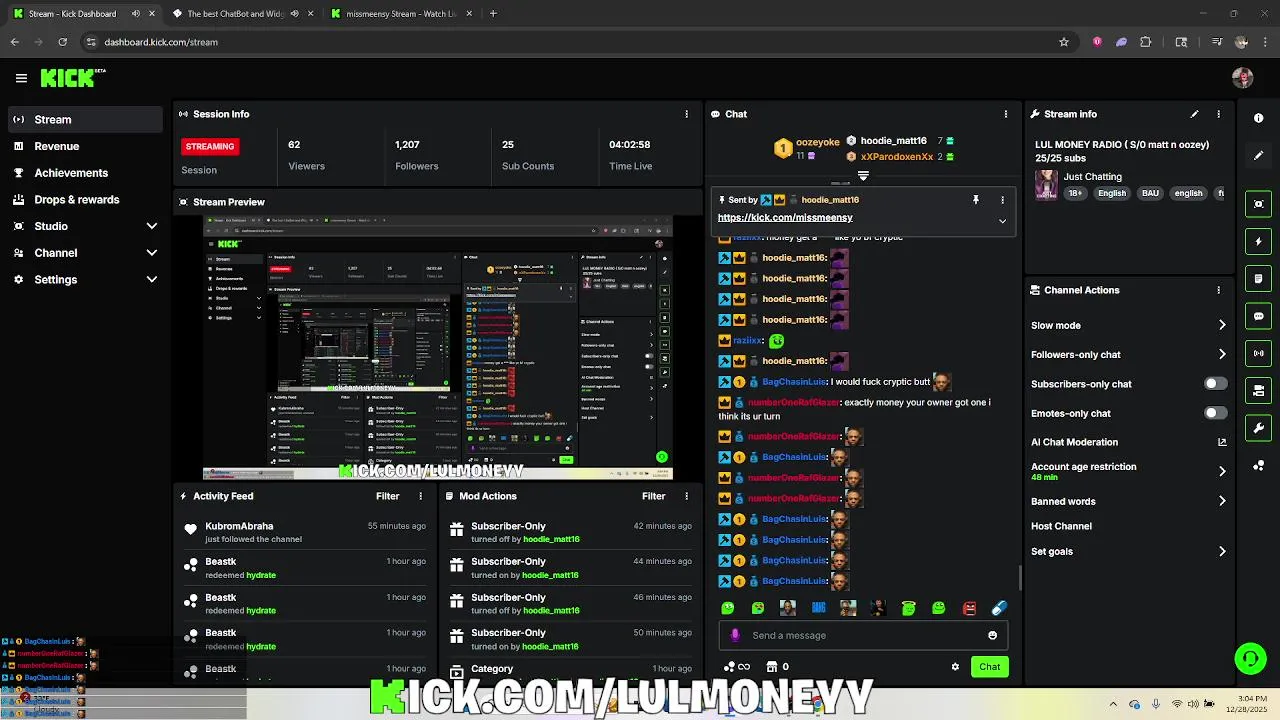Open Mod Actions options menu
This screenshot has height=720, width=1280.
[686, 496]
